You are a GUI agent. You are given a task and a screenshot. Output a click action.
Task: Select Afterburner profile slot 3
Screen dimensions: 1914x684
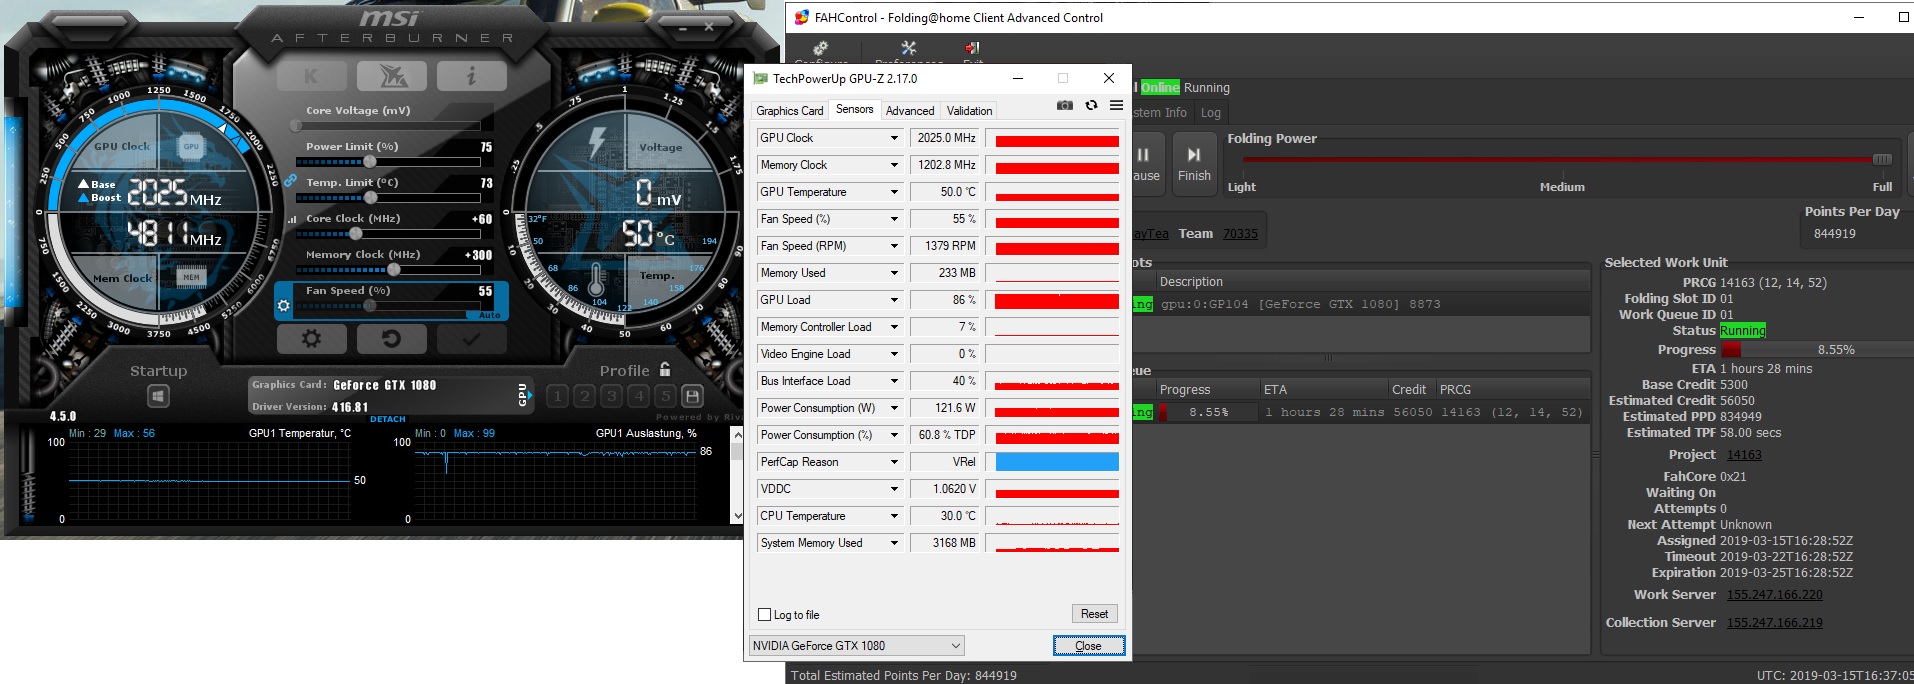tap(612, 396)
